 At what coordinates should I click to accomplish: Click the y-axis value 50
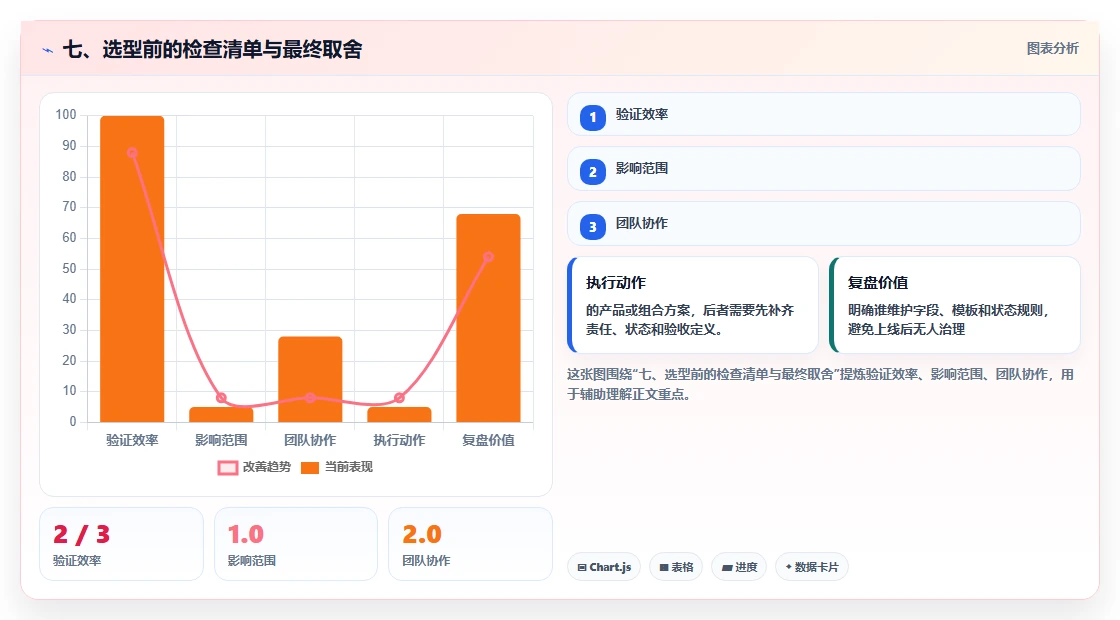click(69, 269)
